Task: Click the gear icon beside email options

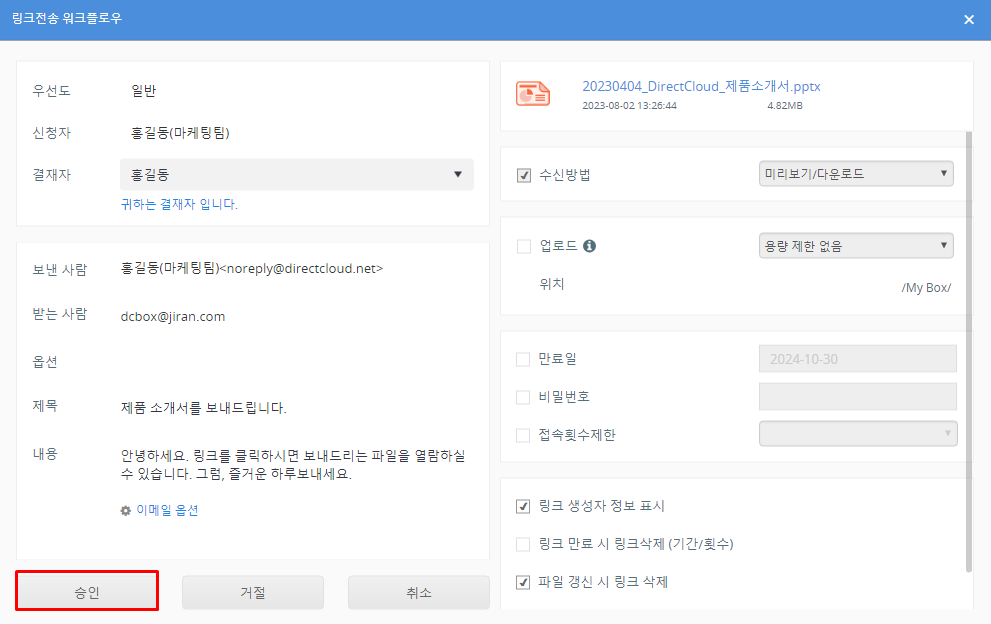Action: tap(126, 510)
